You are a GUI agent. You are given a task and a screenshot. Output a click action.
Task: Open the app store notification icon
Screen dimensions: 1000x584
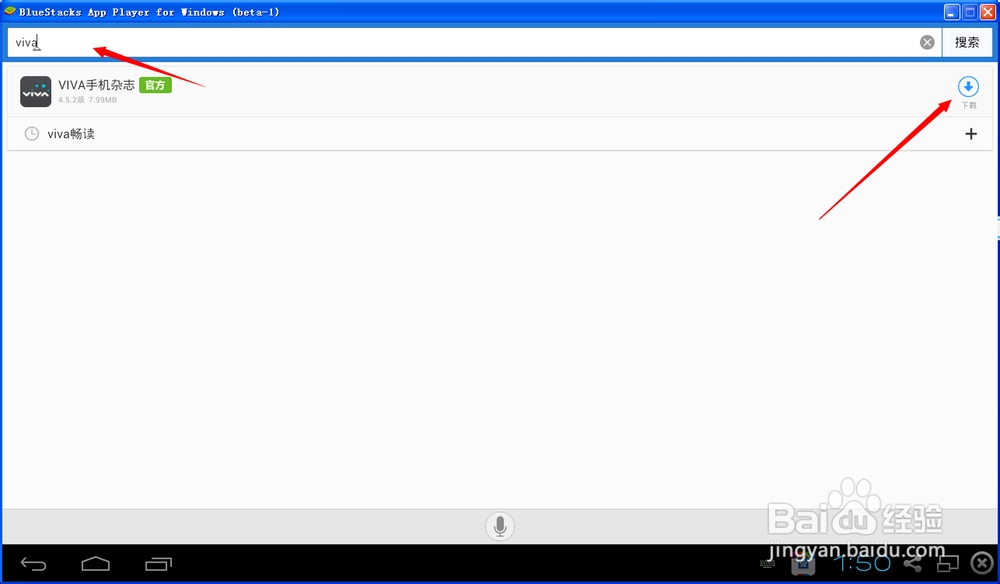(x=803, y=564)
